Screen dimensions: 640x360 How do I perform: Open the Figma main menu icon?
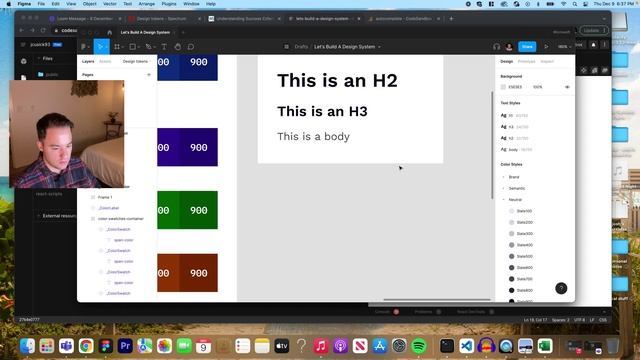click(84, 47)
